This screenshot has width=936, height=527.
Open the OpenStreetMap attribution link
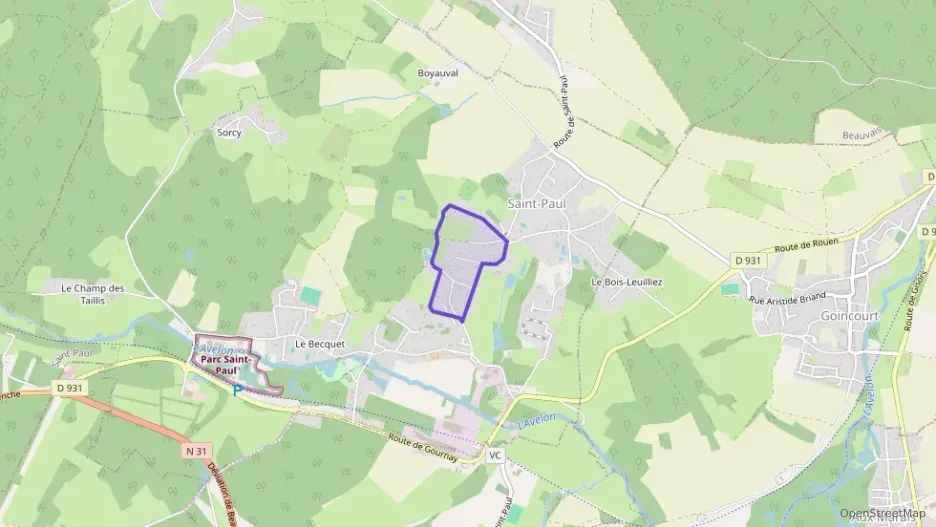(x=883, y=513)
